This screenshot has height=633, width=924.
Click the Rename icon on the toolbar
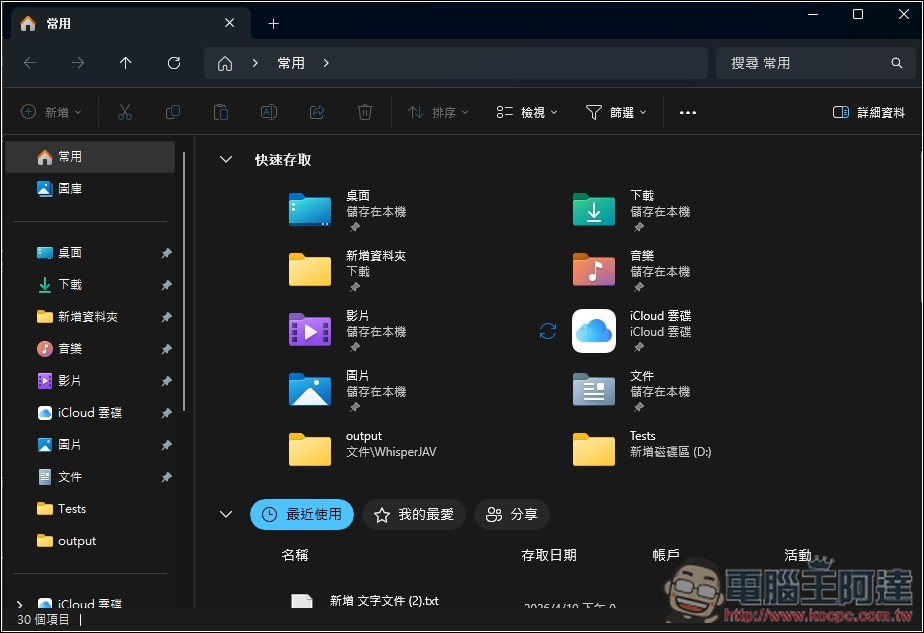tap(268, 112)
